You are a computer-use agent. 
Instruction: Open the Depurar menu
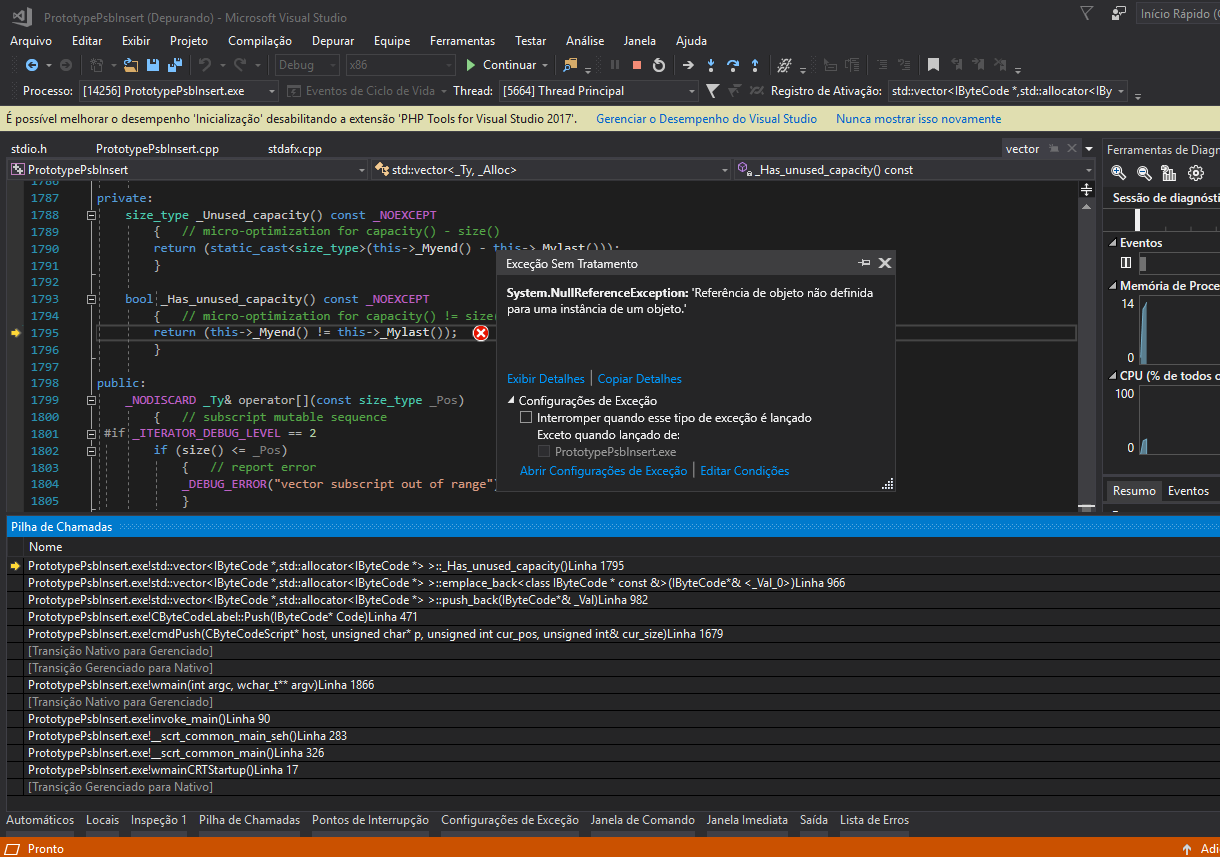click(332, 41)
